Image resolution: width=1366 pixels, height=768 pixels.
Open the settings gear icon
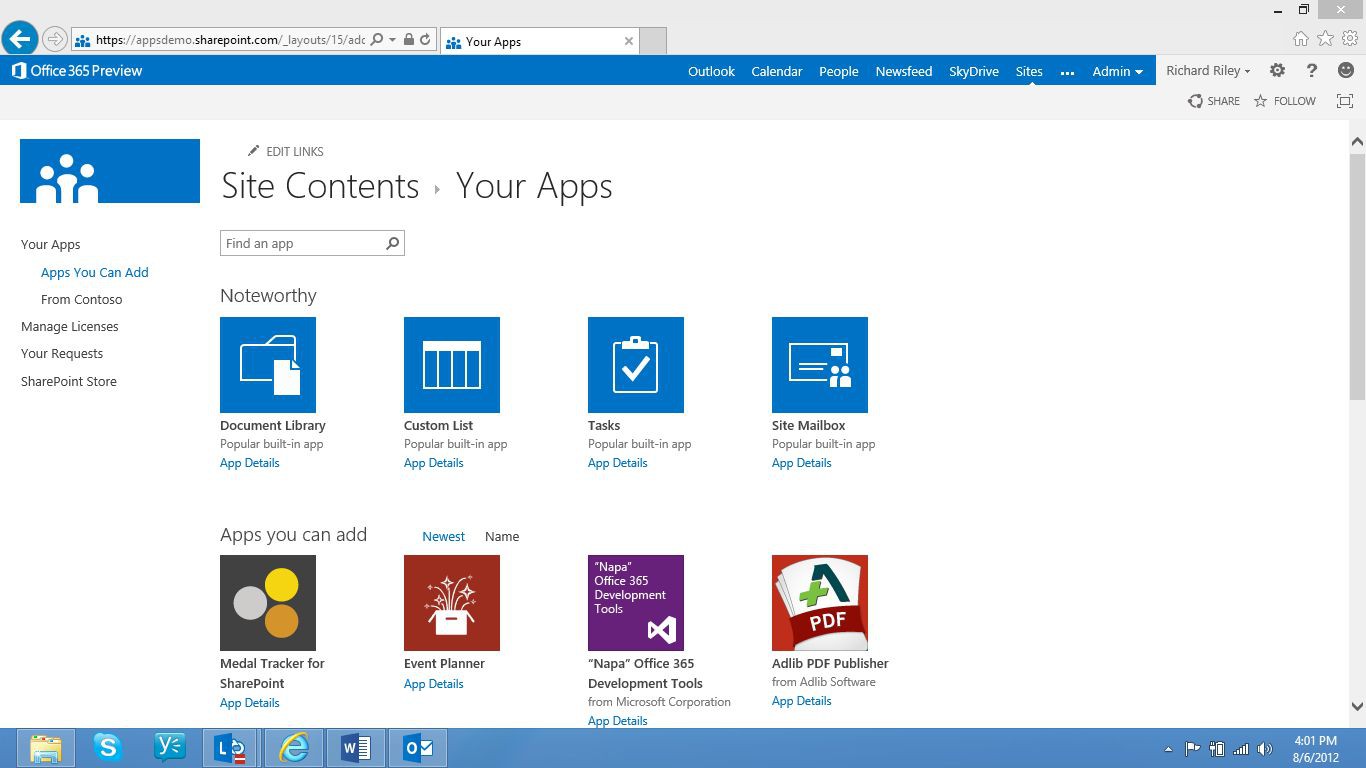1277,71
